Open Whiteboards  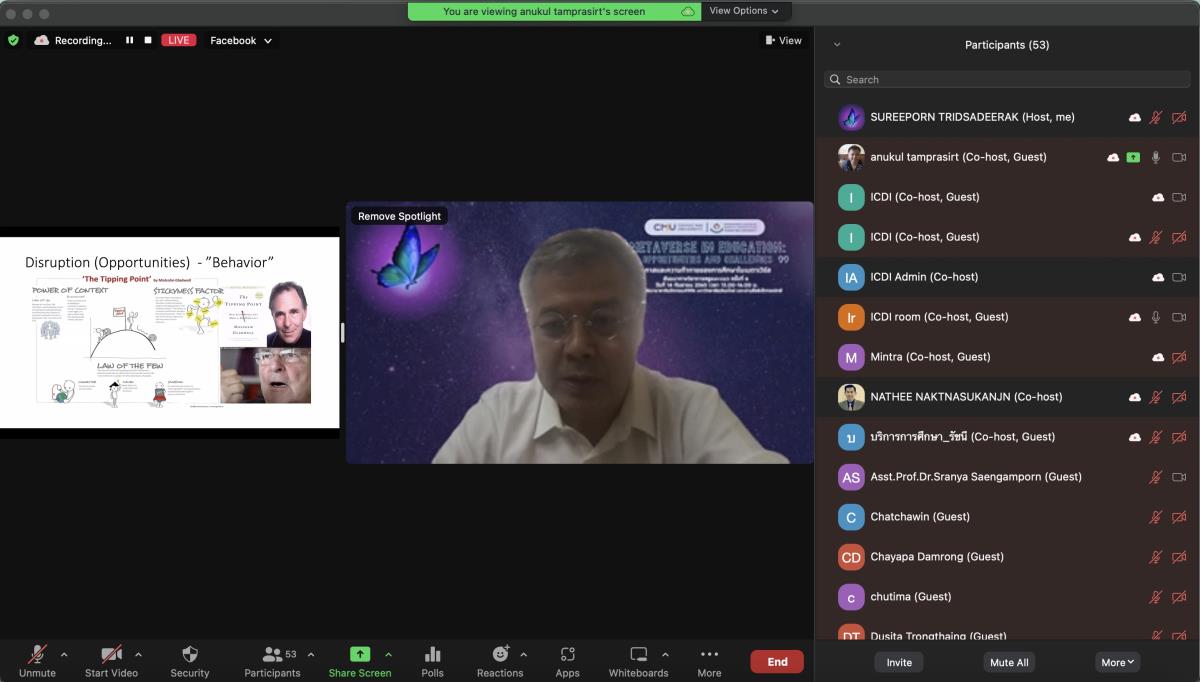638,660
